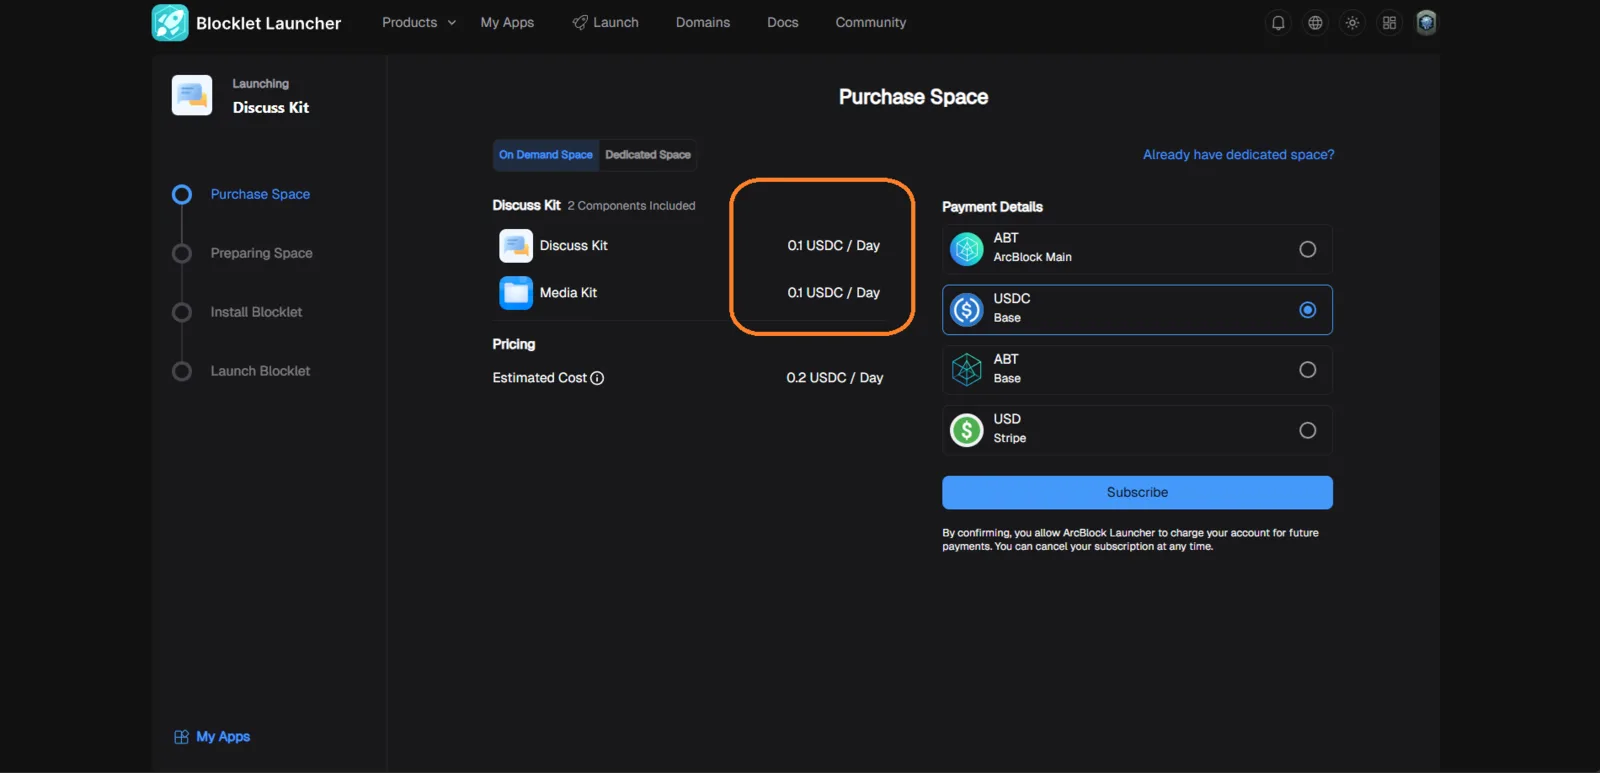
Task: Click the Discuss Kit '0.1 USDC / Day' price
Action: click(833, 245)
